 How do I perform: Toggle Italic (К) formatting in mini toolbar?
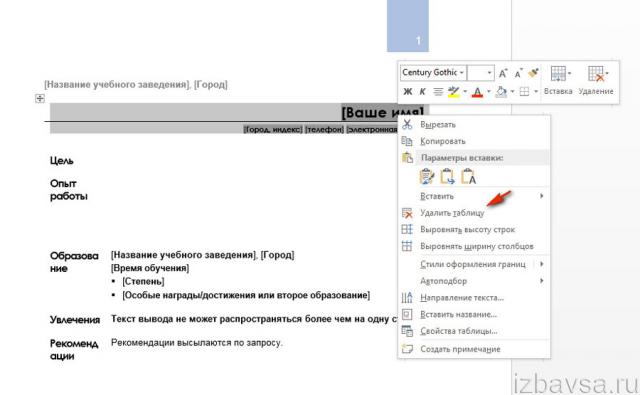(x=422, y=92)
